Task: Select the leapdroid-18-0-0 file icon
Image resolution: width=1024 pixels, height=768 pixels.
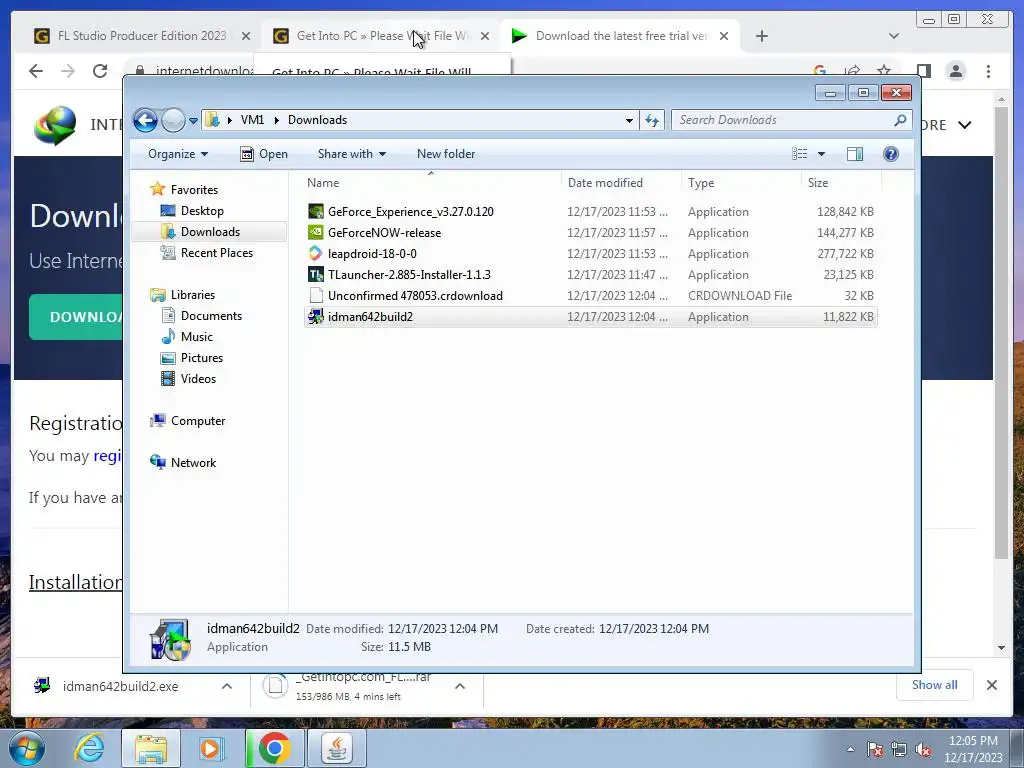Action: pyautogui.click(x=316, y=253)
